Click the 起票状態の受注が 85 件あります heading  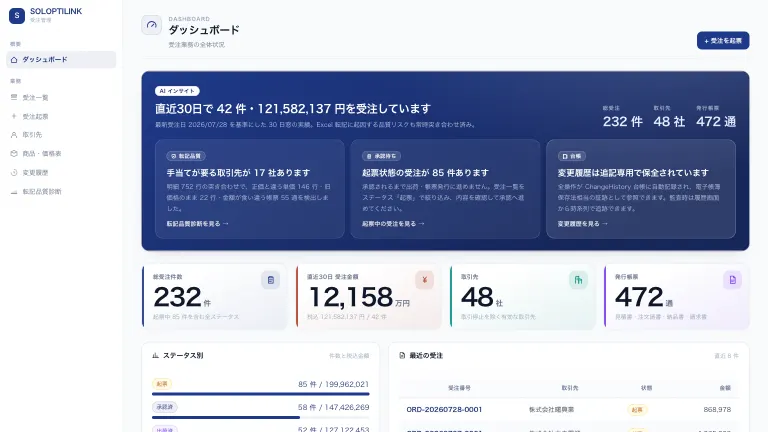click(425, 173)
